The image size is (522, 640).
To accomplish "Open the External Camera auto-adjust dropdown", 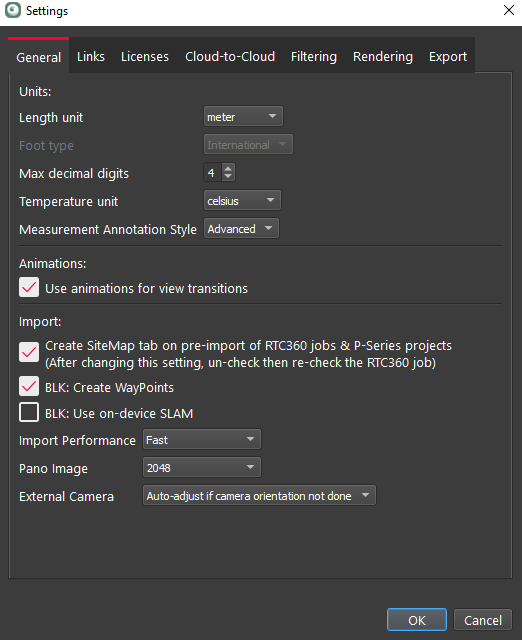I will 259,496.
